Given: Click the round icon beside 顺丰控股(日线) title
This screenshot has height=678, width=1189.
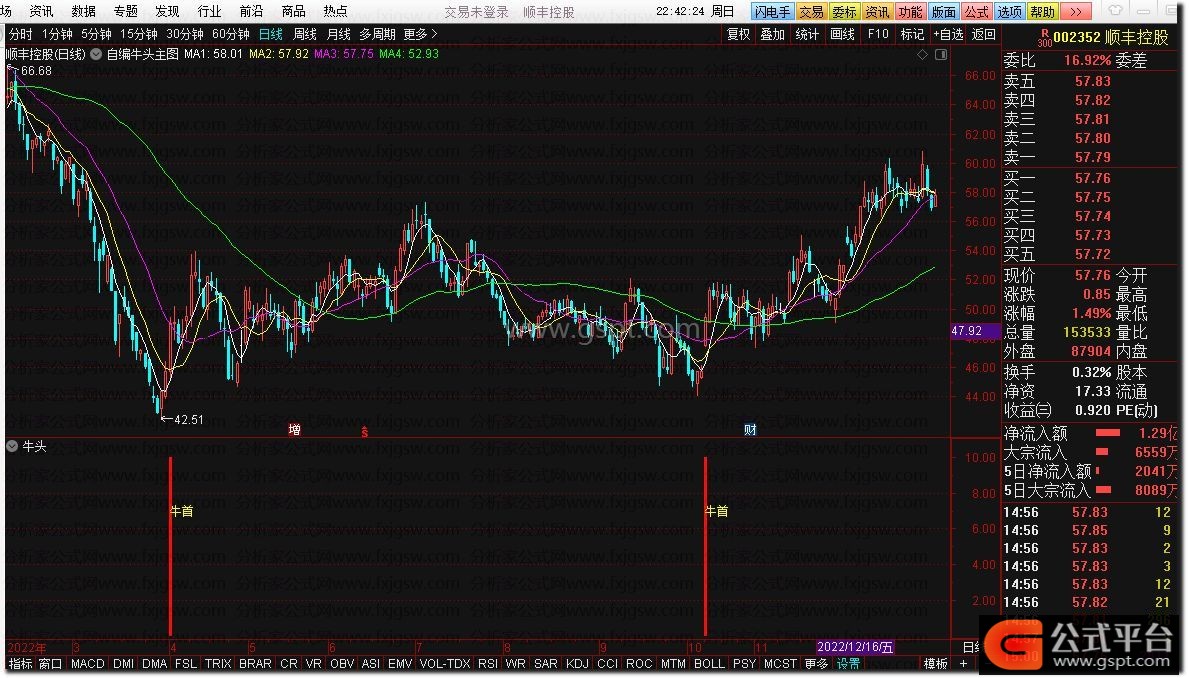Looking at the screenshot, I should coord(96,54).
